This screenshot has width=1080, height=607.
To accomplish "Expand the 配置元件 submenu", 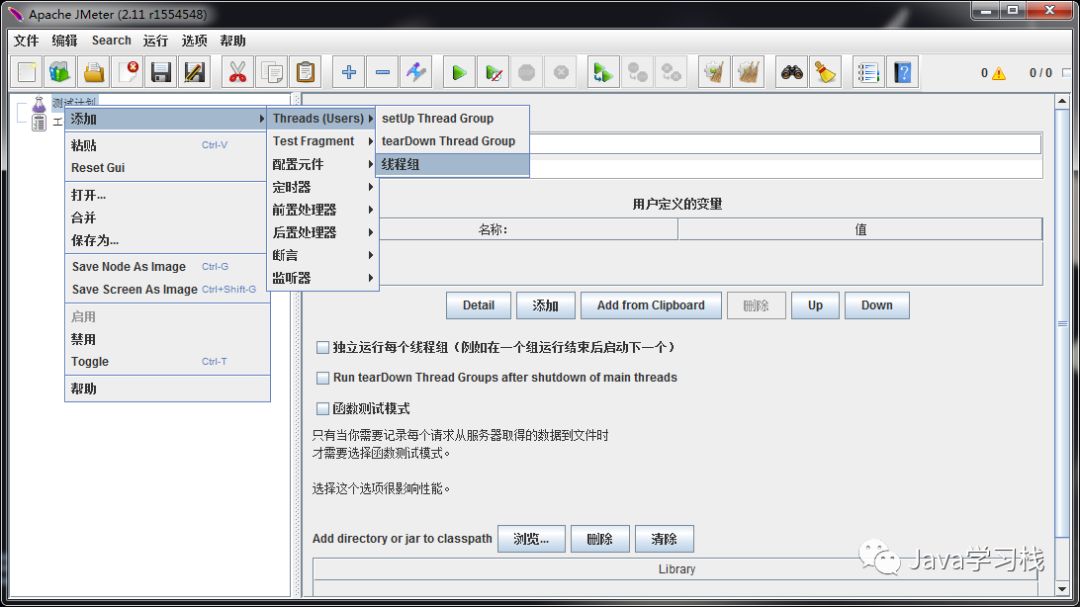I will (322, 164).
